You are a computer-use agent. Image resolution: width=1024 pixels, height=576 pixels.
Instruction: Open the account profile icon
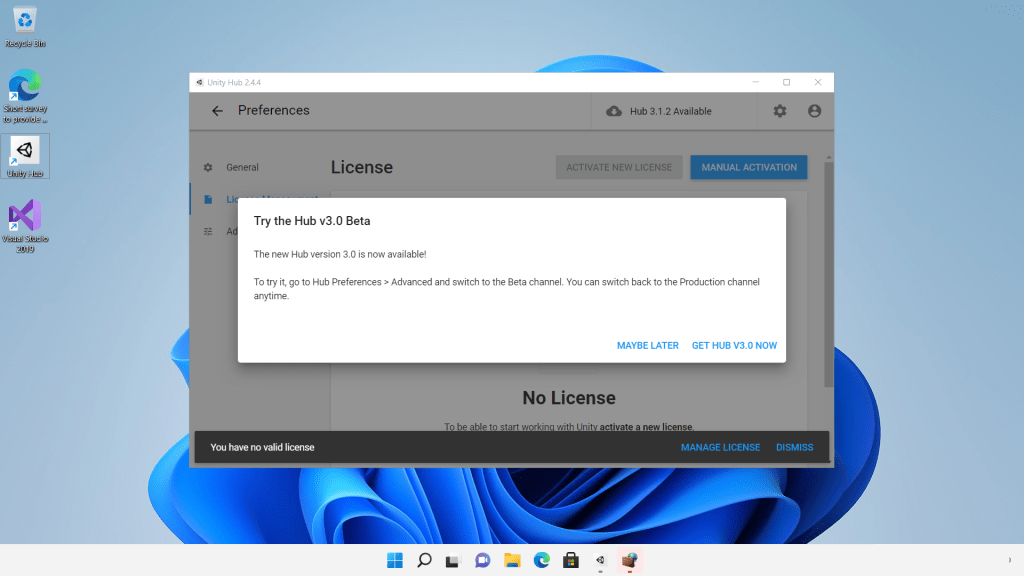pyautogui.click(x=814, y=111)
